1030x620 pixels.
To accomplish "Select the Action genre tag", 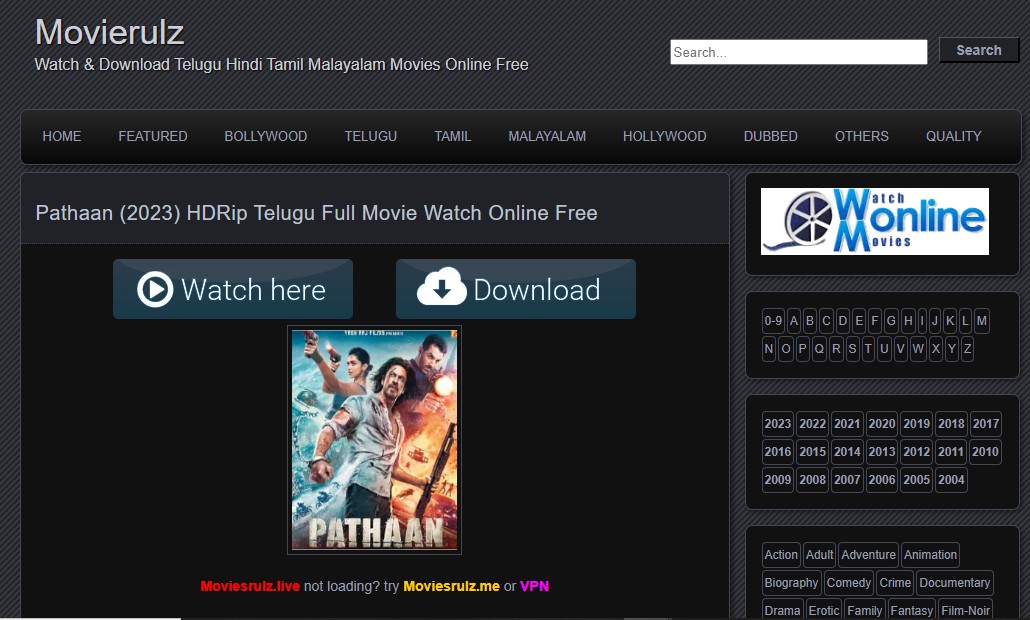I will coord(781,555).
